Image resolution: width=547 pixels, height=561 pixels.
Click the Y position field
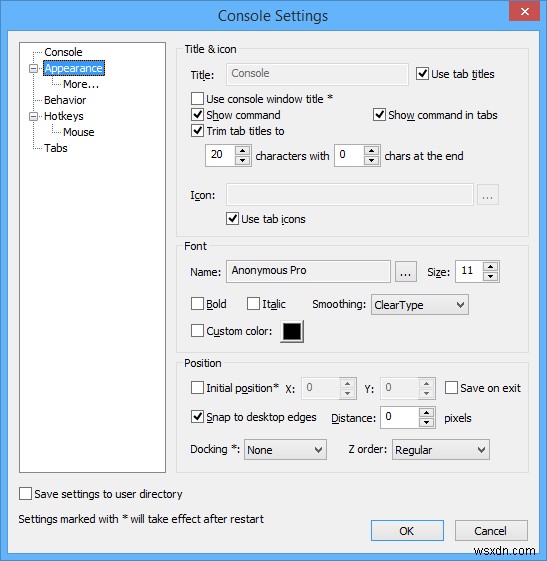pos(400,388)
